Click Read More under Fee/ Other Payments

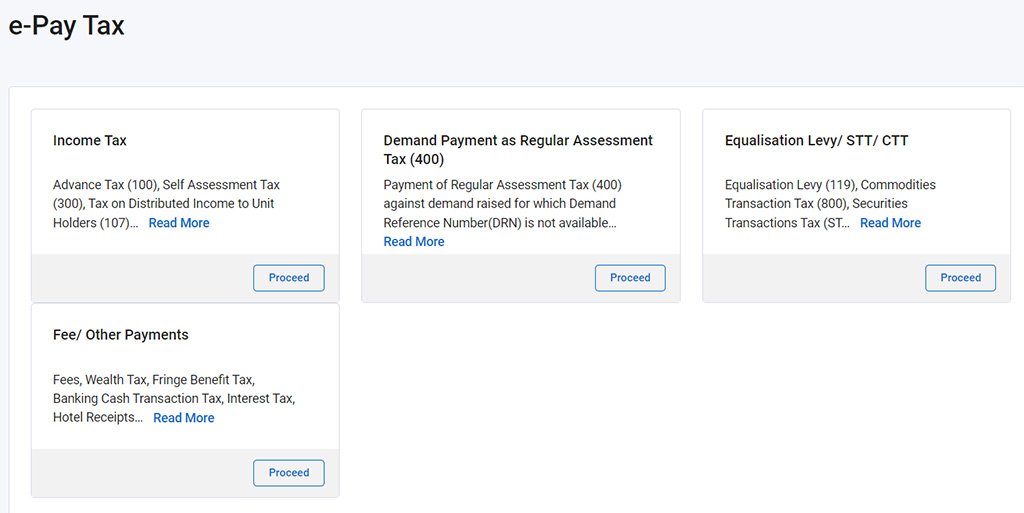point(184,418)
